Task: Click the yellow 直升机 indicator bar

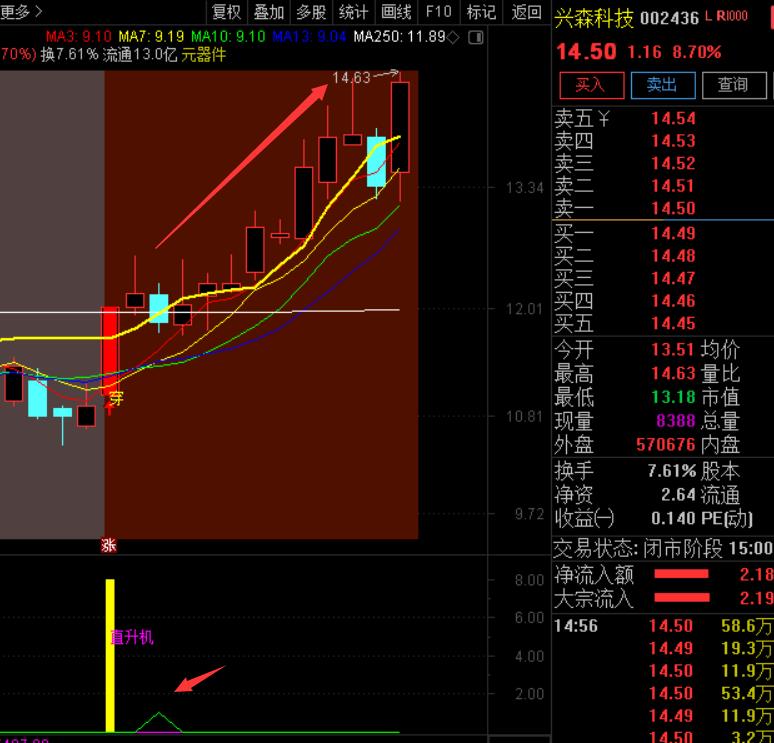Action: [x=110, y=656]
